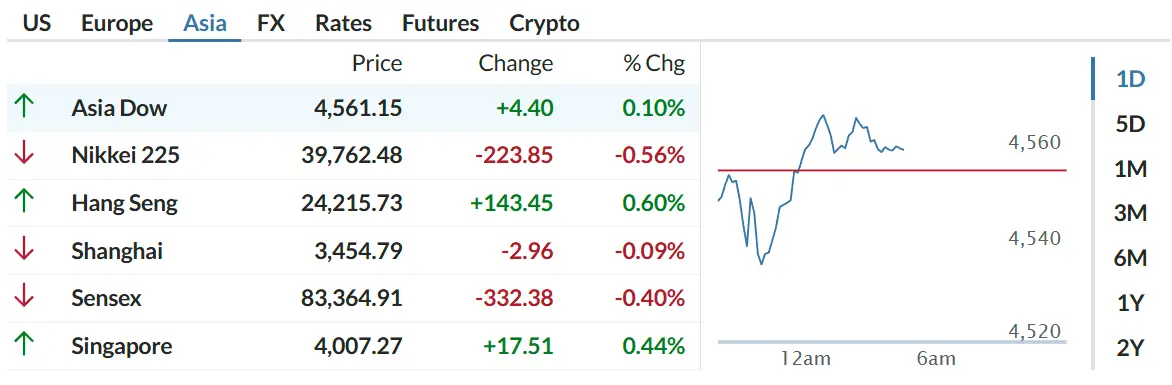
Task: Click the red down arrow beside Sensex
Action: 24,298
